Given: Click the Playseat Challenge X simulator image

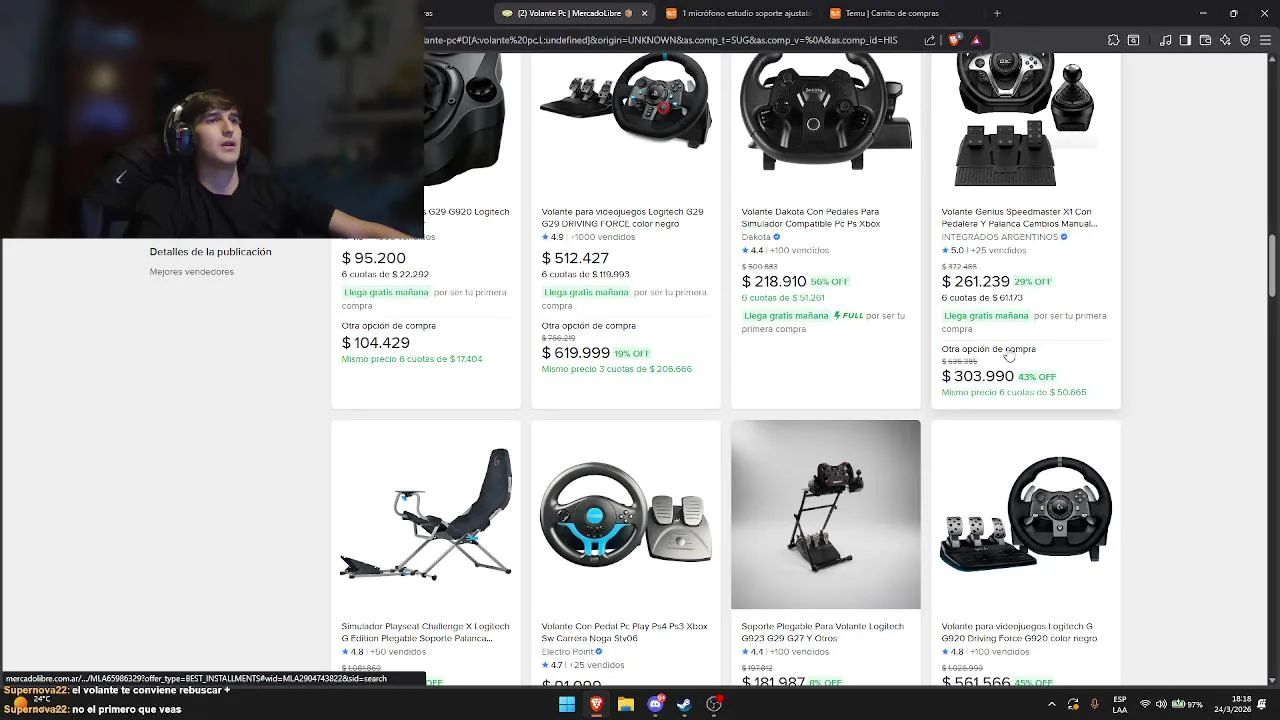Looking at the screenshot, I should pyautogui.click(x=426, y=514).
